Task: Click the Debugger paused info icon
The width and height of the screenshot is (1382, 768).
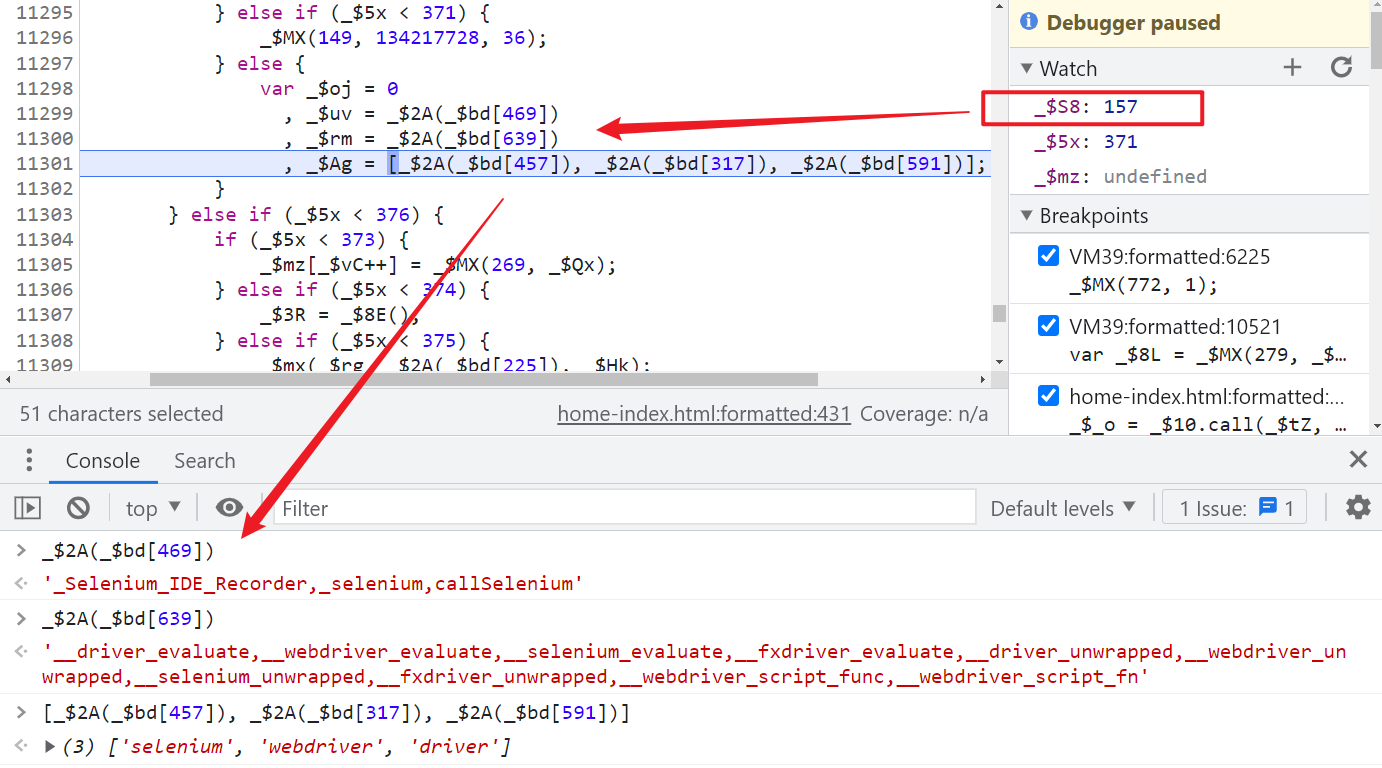Action: [1028, 22]
